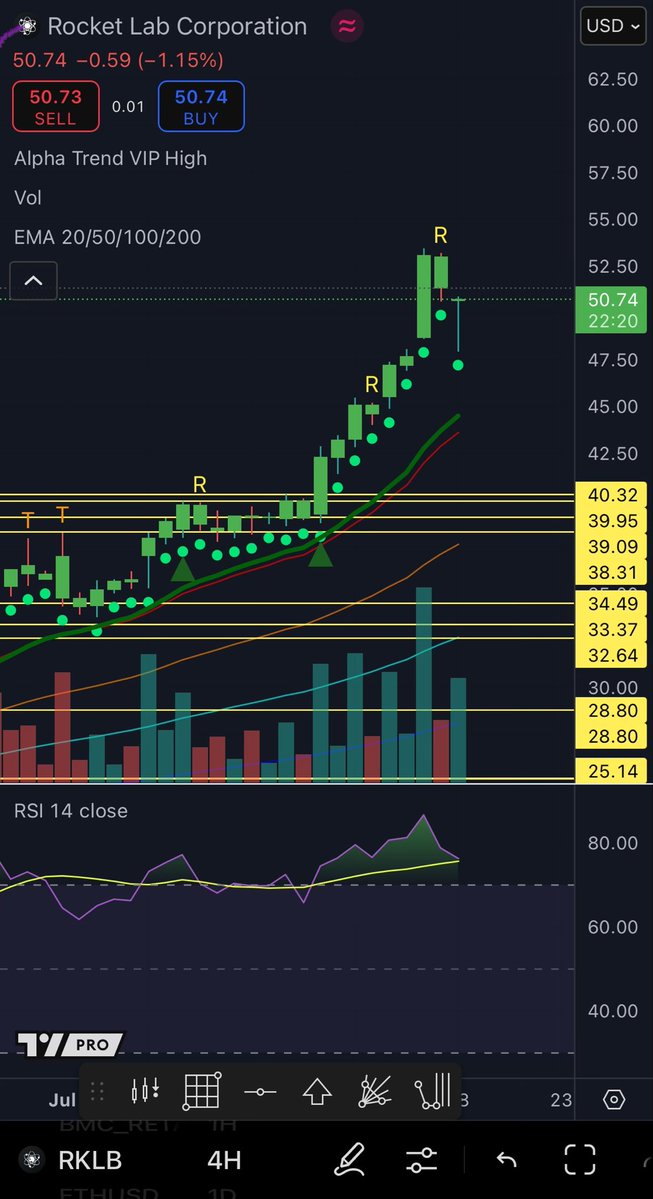Tap the pink wavy approximation badge
Image resolution: width=653 pixels, height=1199 pixels.
point(346,27)
